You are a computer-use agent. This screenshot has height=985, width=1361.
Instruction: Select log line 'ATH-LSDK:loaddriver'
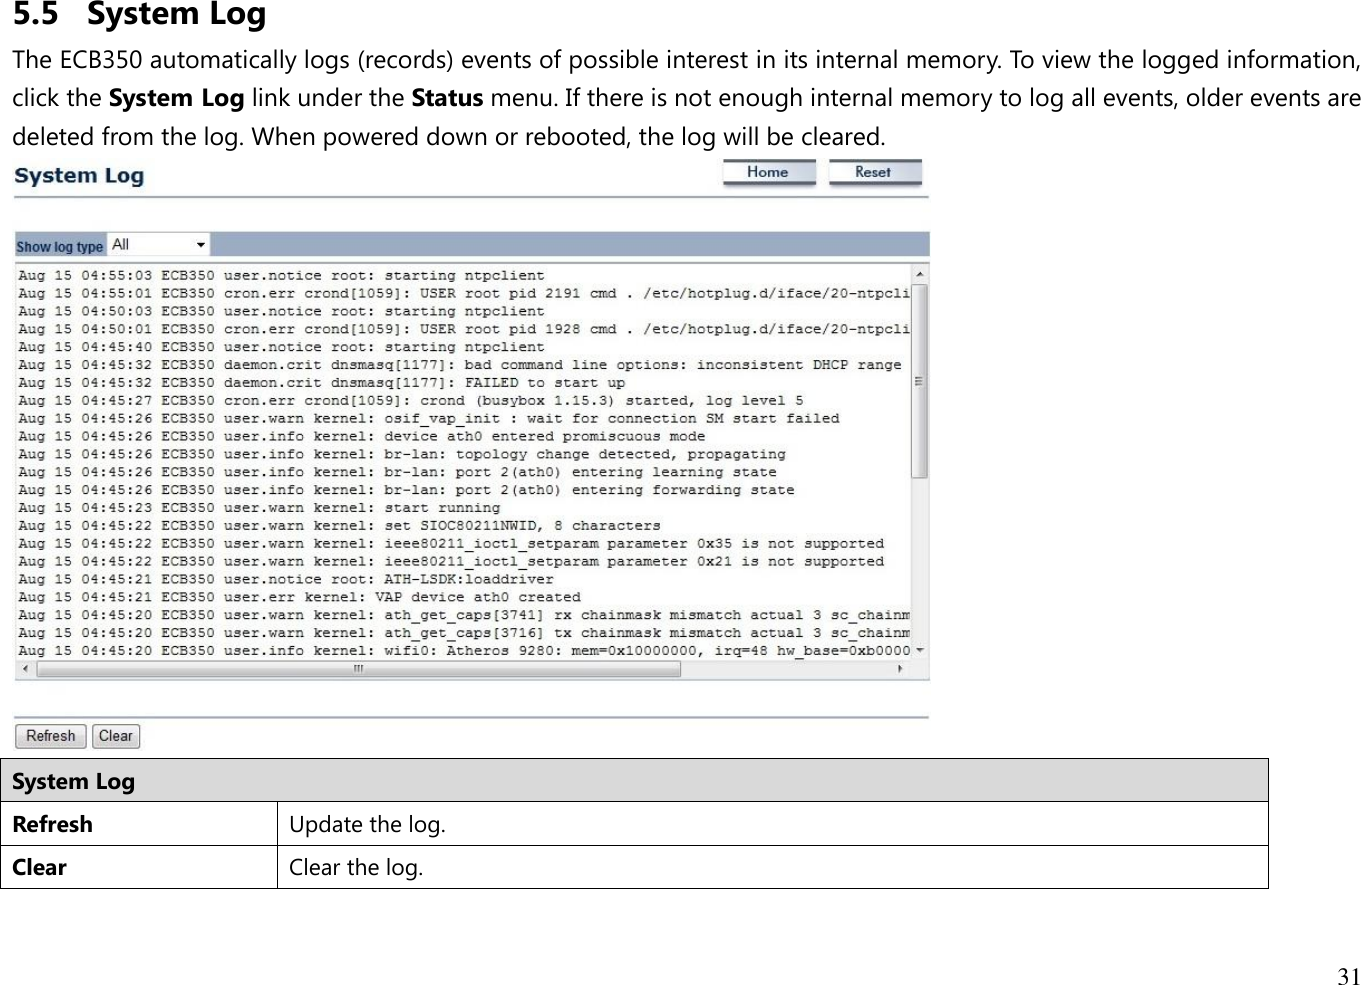[x=286, y=580]
